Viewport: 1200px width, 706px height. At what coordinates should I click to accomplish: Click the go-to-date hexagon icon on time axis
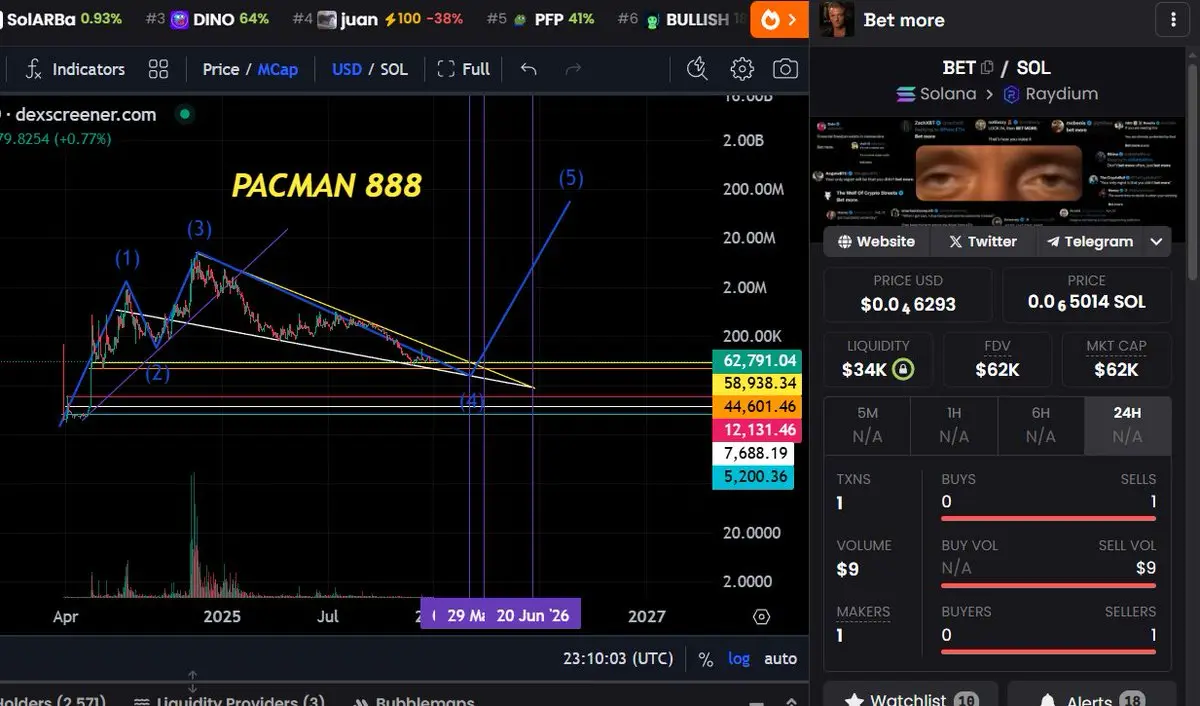(x=762, y=616)
